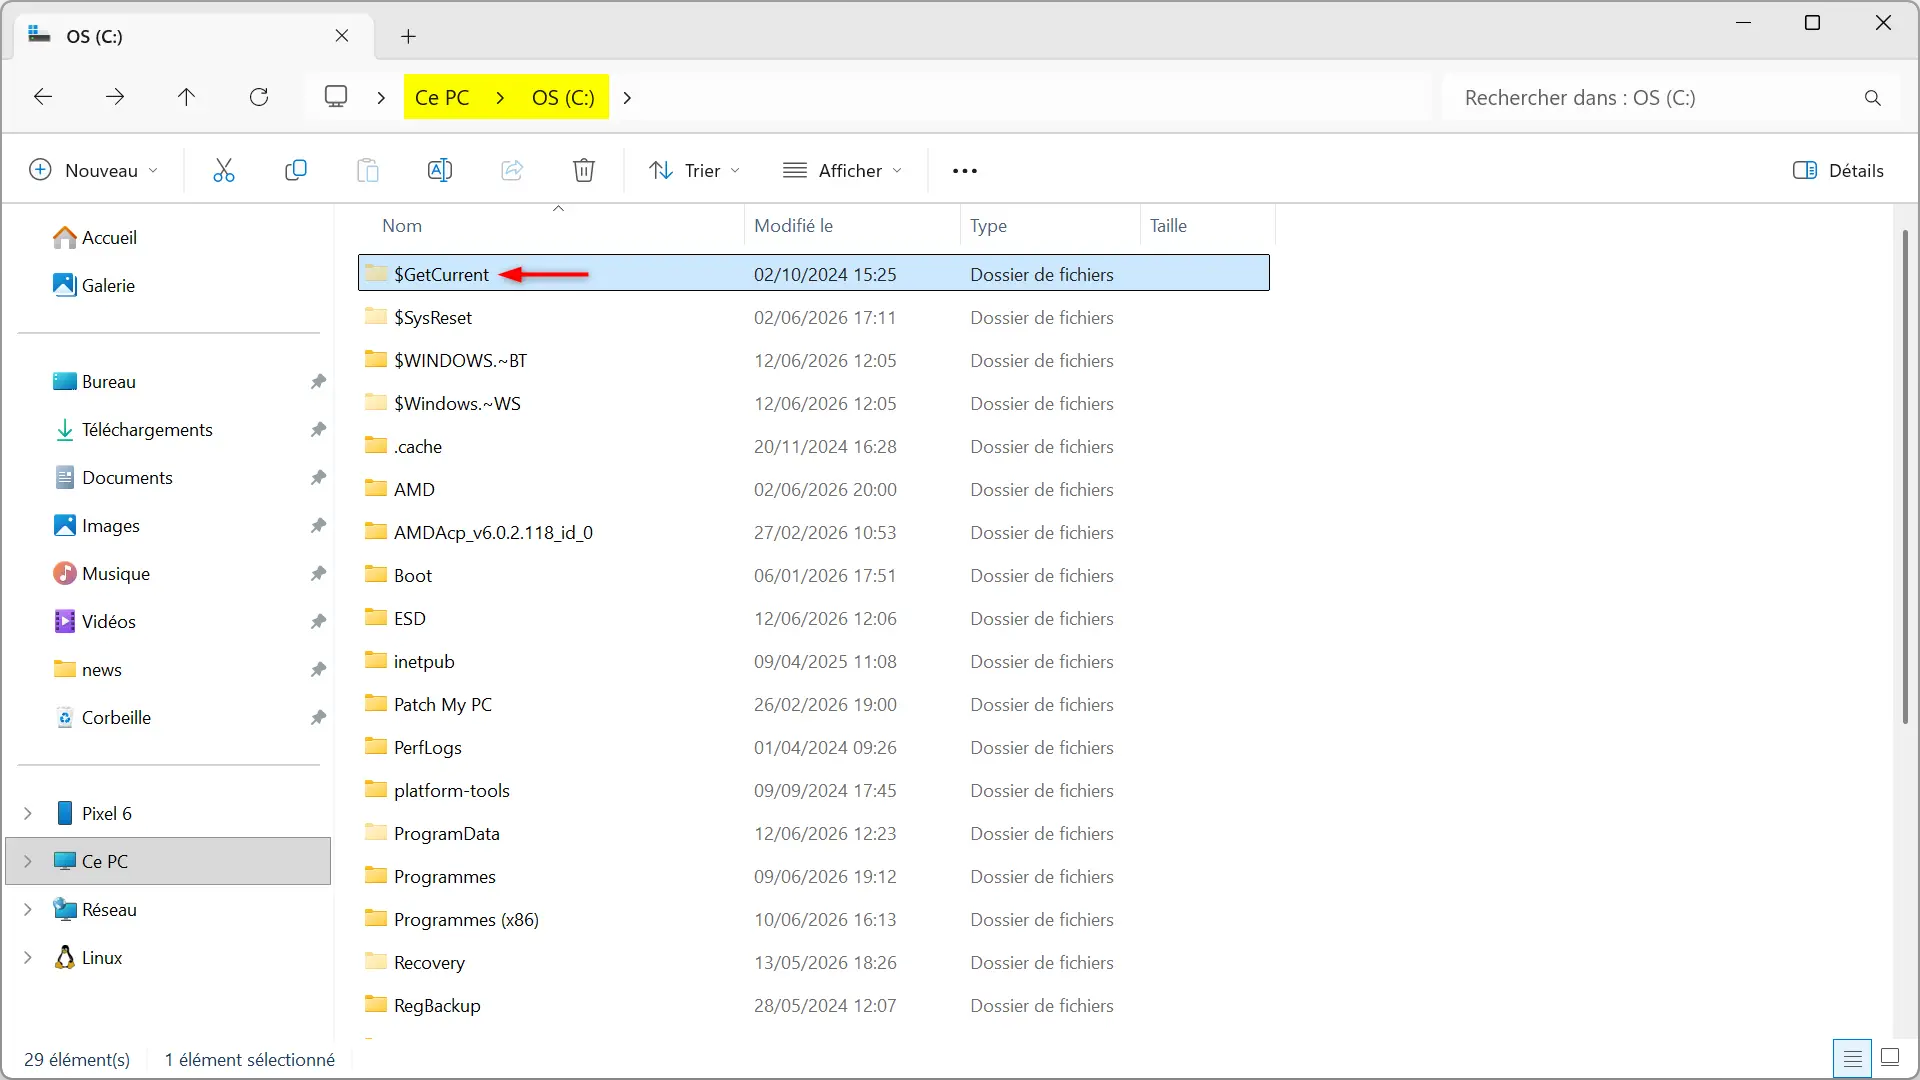Screen dimensions: 1920x1080
Task: Select the $Windows.~WS folder
Action: pos(814,403)
